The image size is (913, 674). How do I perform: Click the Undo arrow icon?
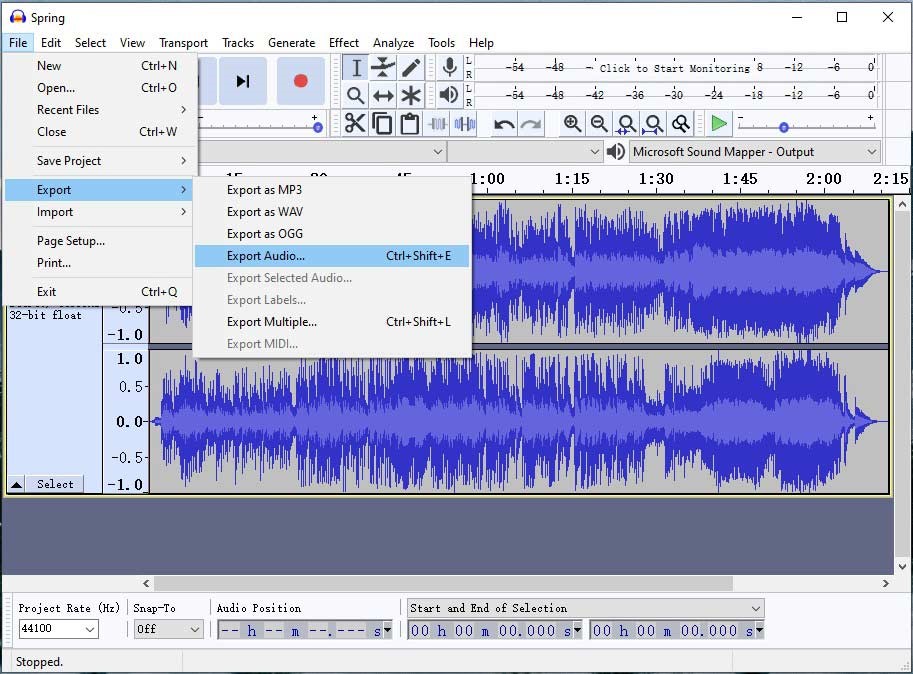tap(504, 124)
